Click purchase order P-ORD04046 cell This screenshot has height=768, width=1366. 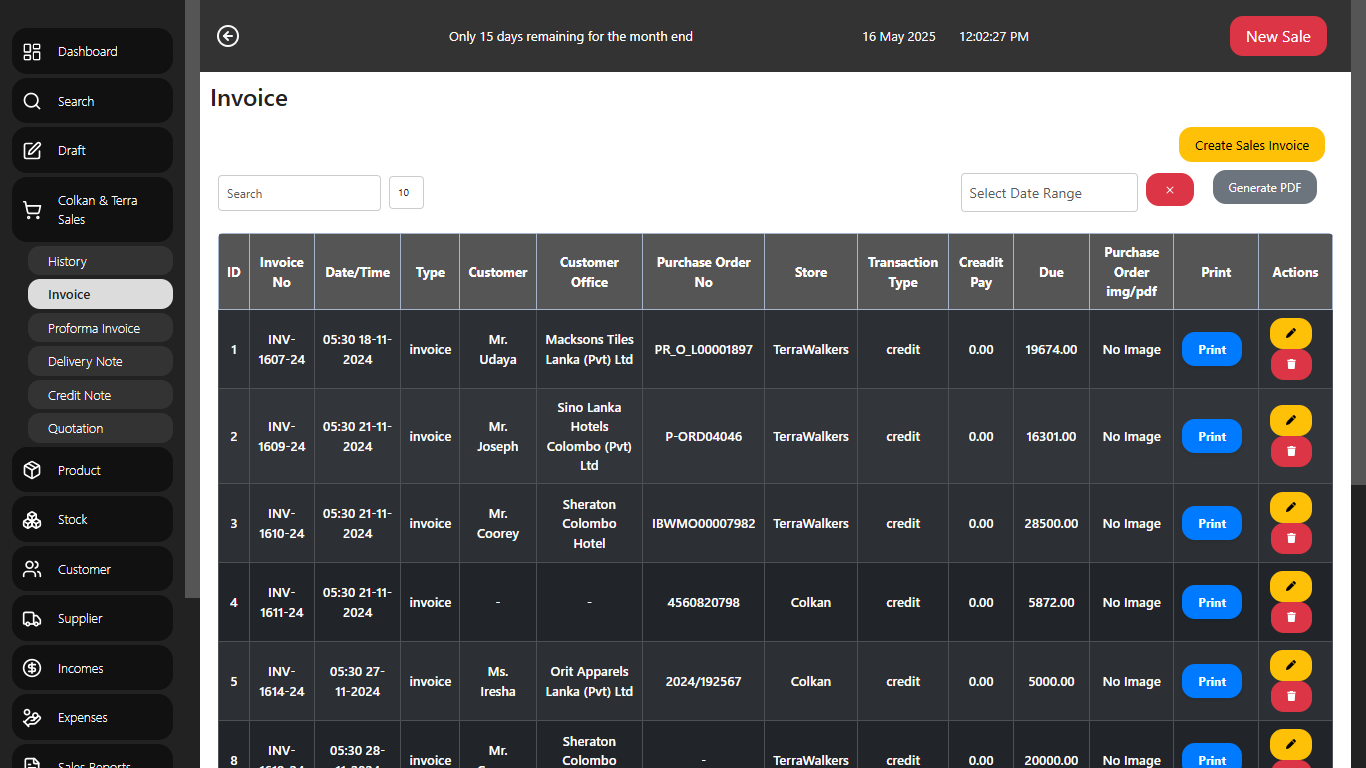tap(704, 437)
